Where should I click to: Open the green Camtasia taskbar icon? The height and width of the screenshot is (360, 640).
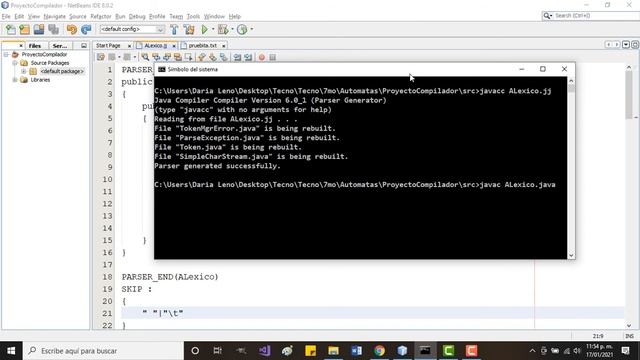coord(449,351)
